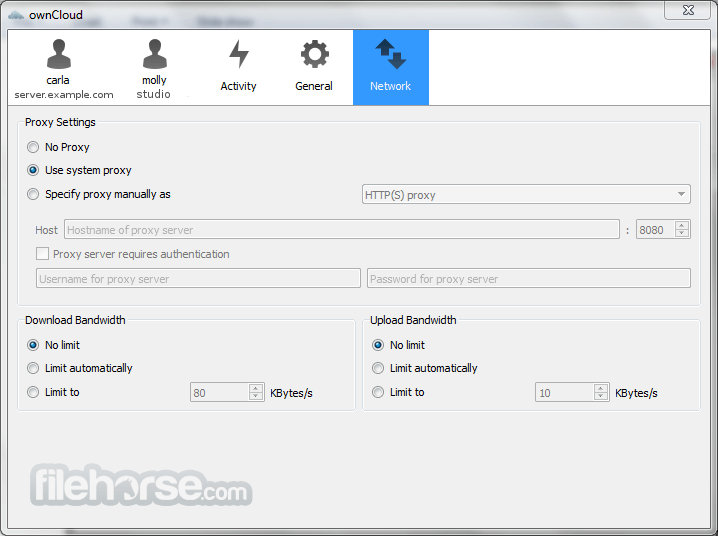The width and height of the screenshot is (718, 536).
Task: Open the carla account tab
Action: [x=63, y=68]
